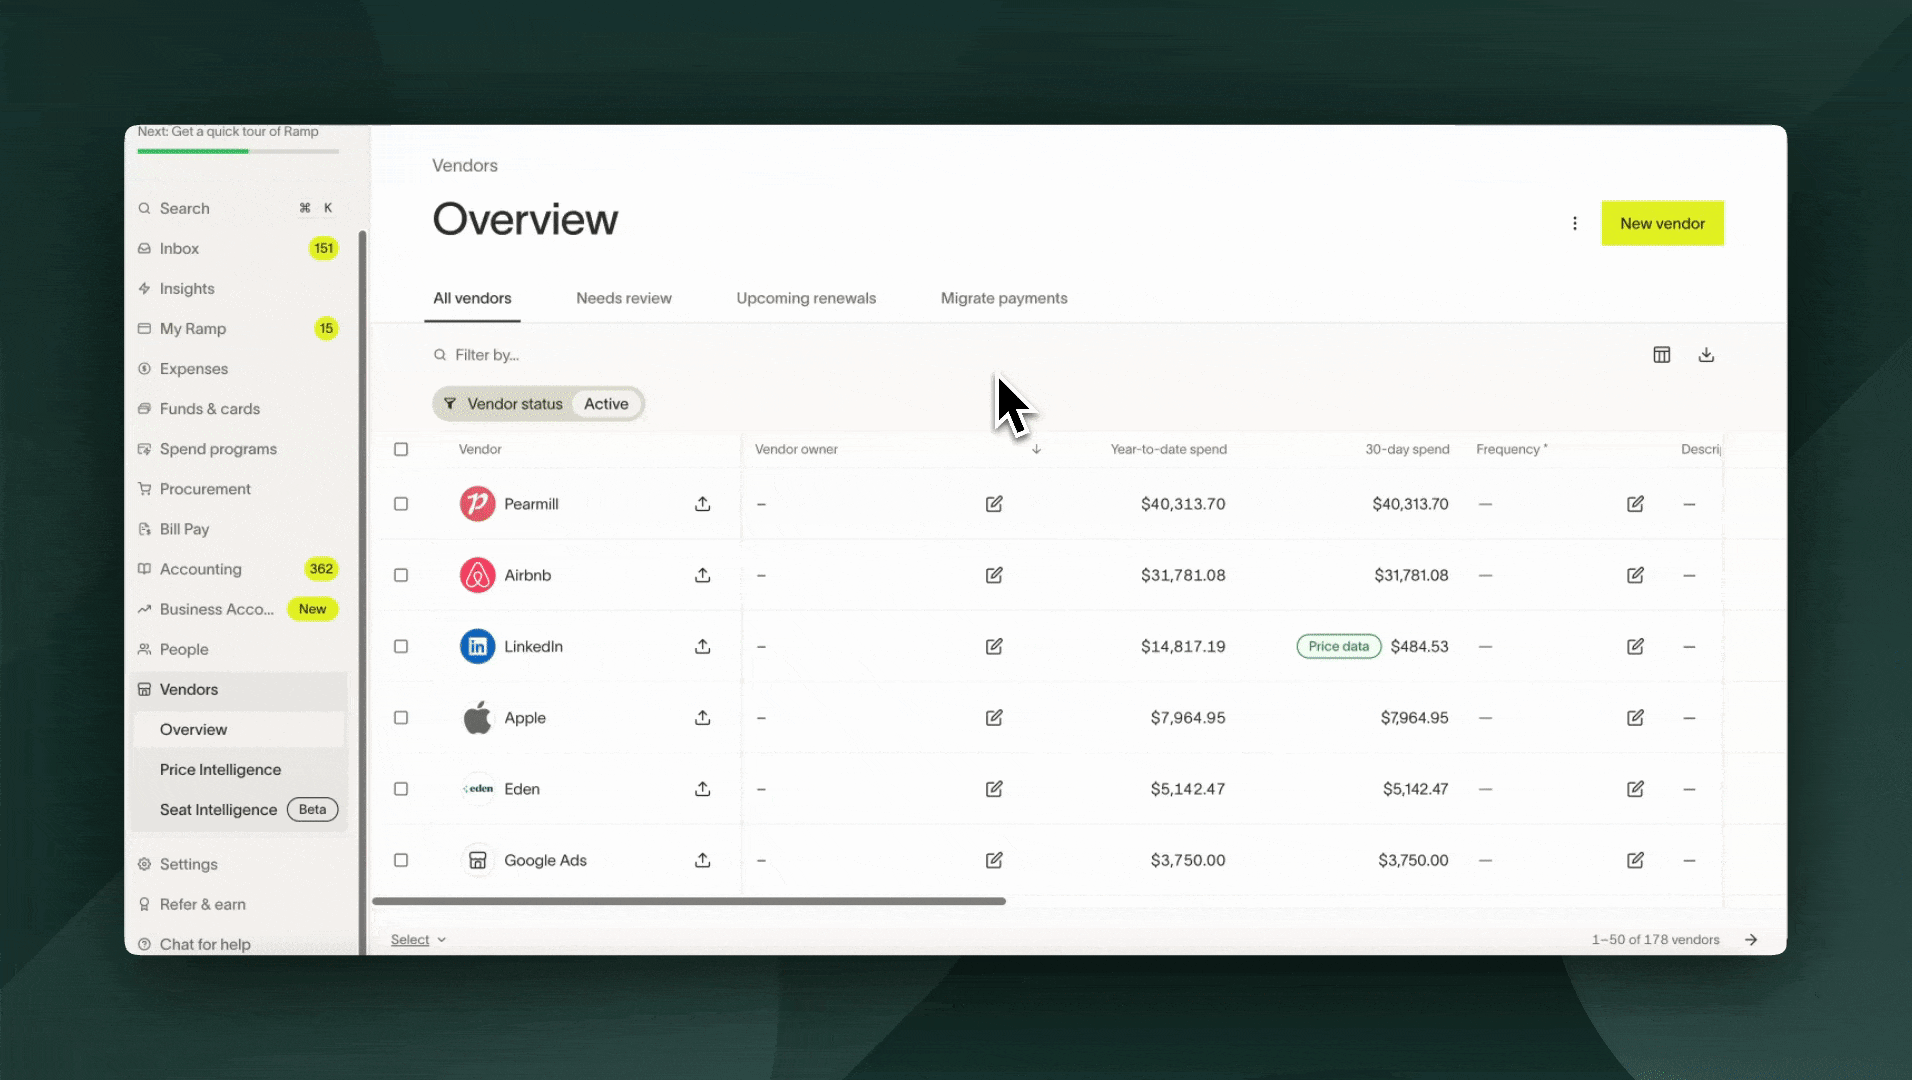Click the upload icon in the Eden row
Viewport: 1912px width, 1080px height.
(x=703, y=789)
